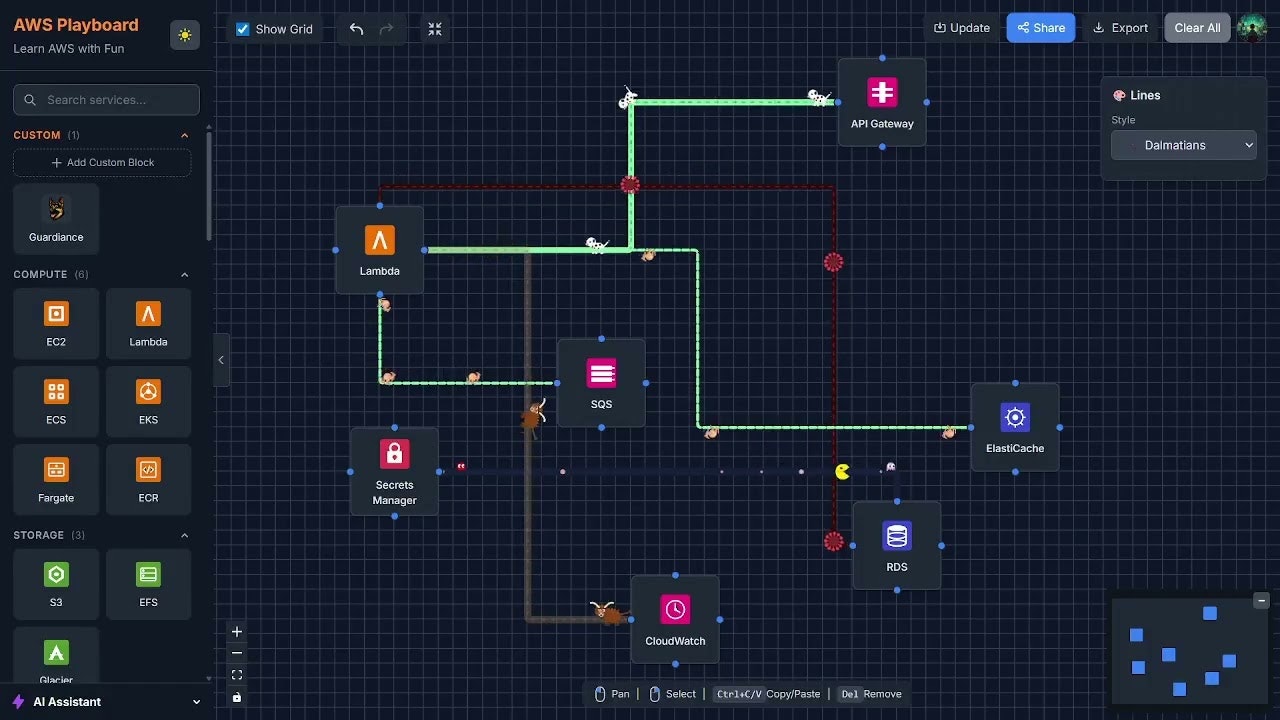Collapse the COMPUTE section
Viewport: 1280px width, 720px height.
pyautogui.click(x=184, y=275)
